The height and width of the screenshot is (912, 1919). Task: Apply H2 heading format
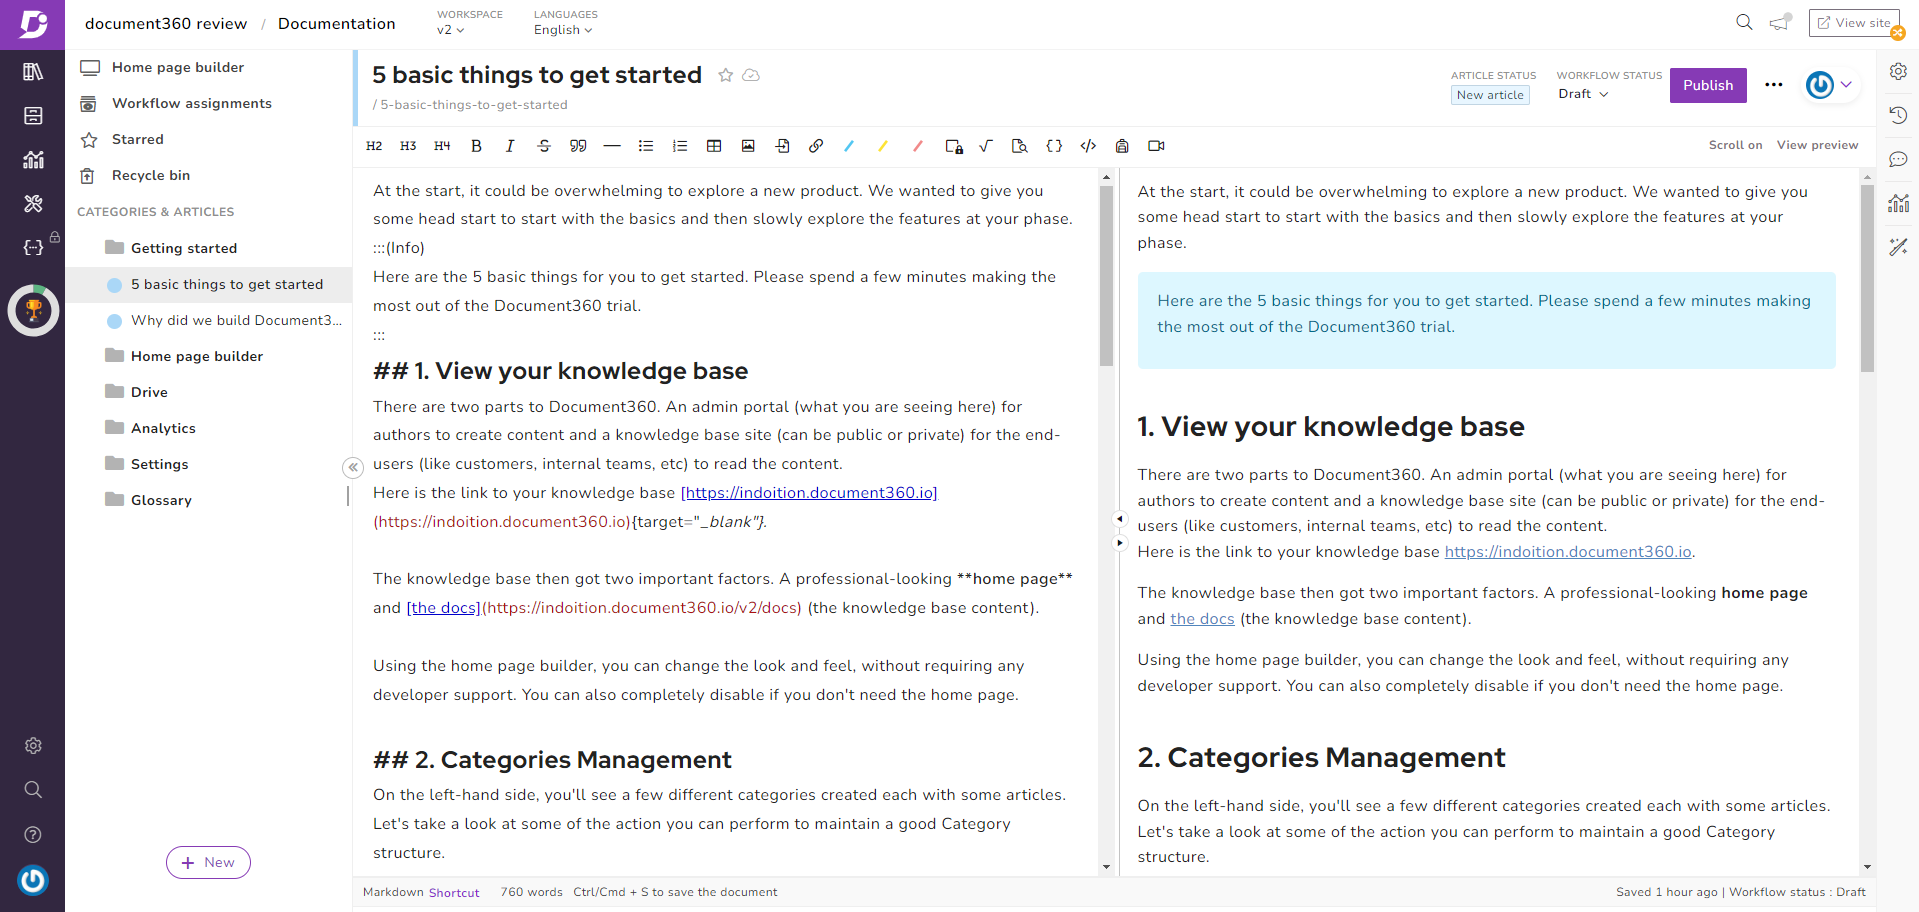point(374,146)
